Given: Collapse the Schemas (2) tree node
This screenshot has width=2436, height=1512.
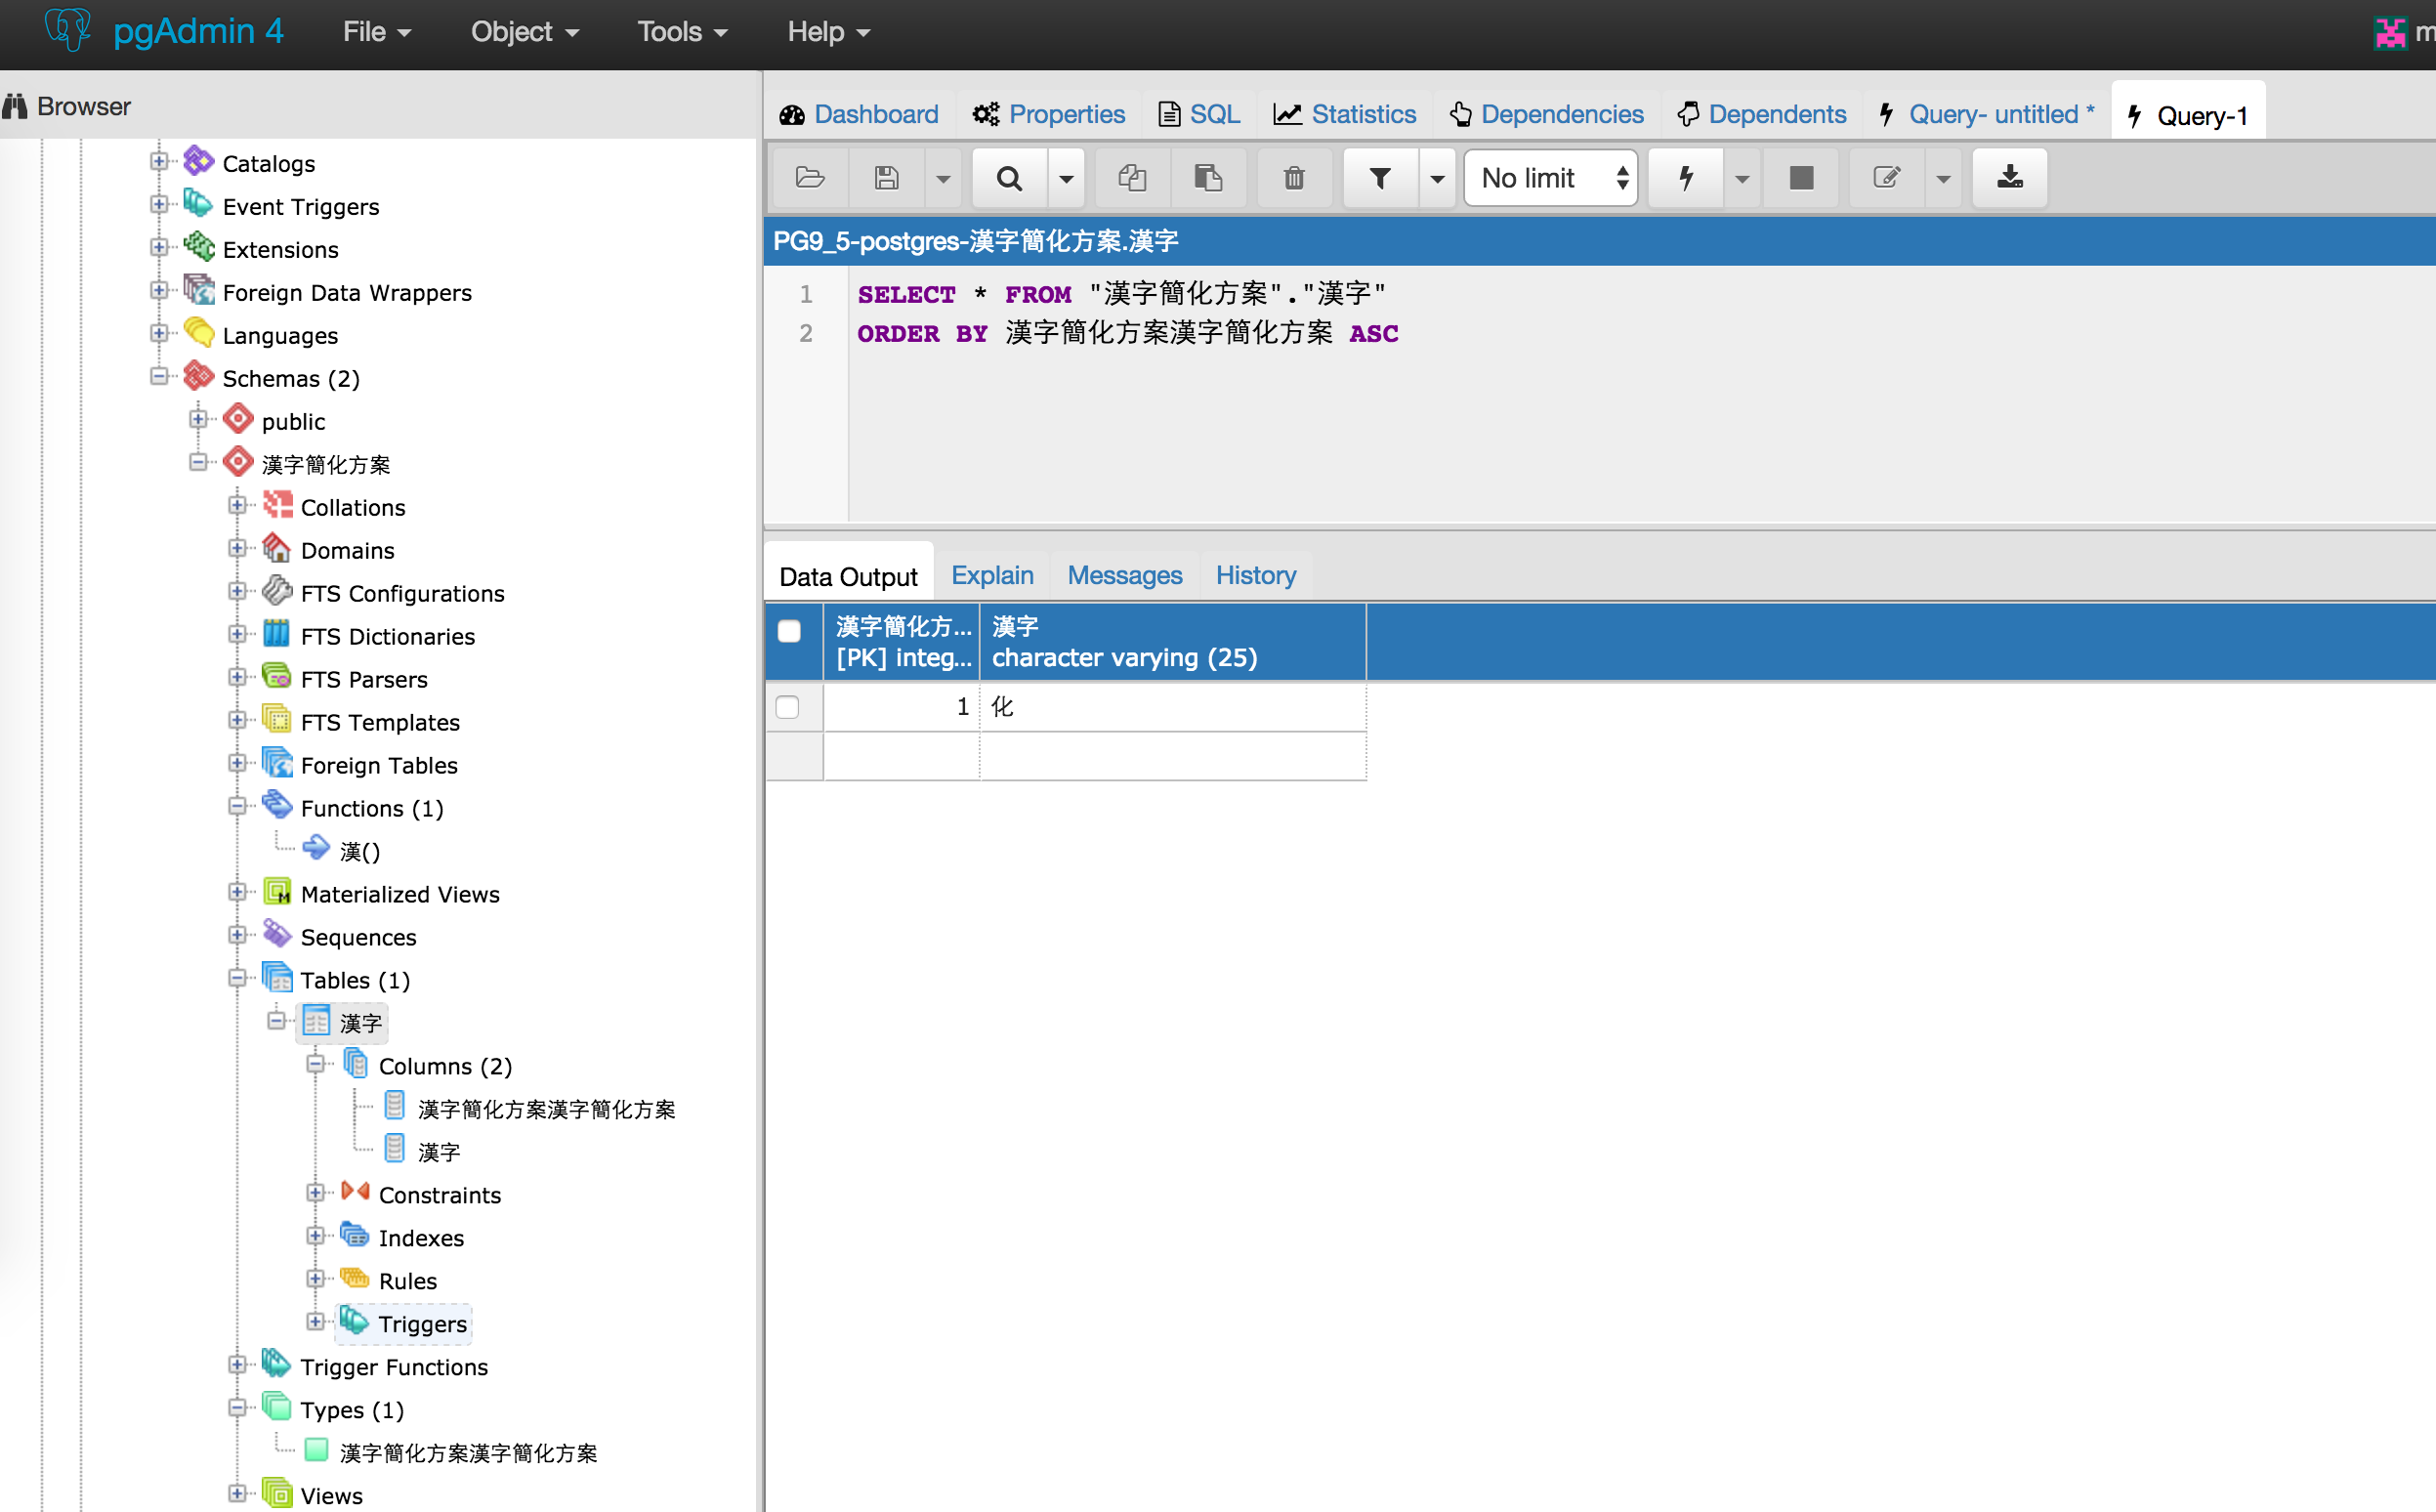Looking at the screenshot, I should [x=159, y=377].
